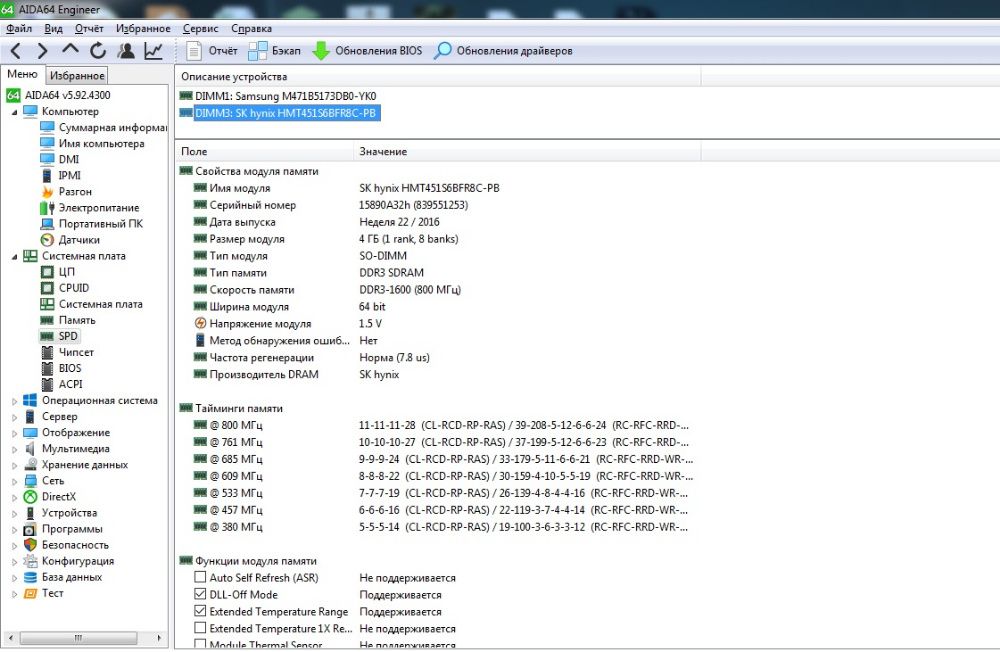The width and height of the screenshot is (1000, 652).
Task: Select AIDA64 v5.92.4300 root node
Action: (x=68, y=95)
